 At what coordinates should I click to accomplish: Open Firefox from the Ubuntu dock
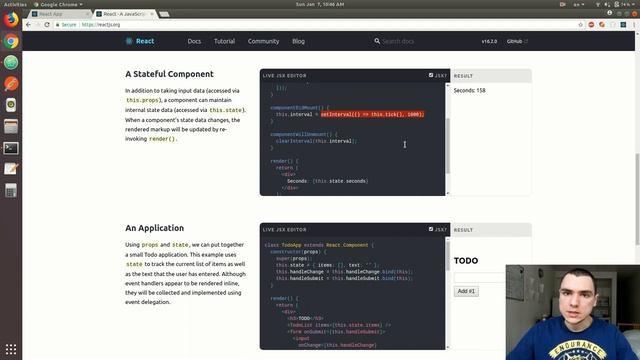point(11,20)
